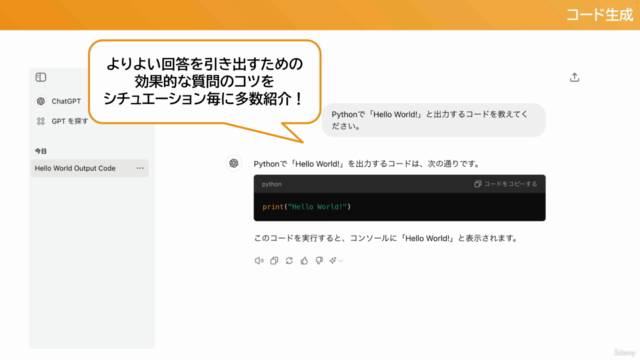Viewport: 640px width, 360px height.
Task: Select Hello World Output Code chat
Action: tap(89, 168)
